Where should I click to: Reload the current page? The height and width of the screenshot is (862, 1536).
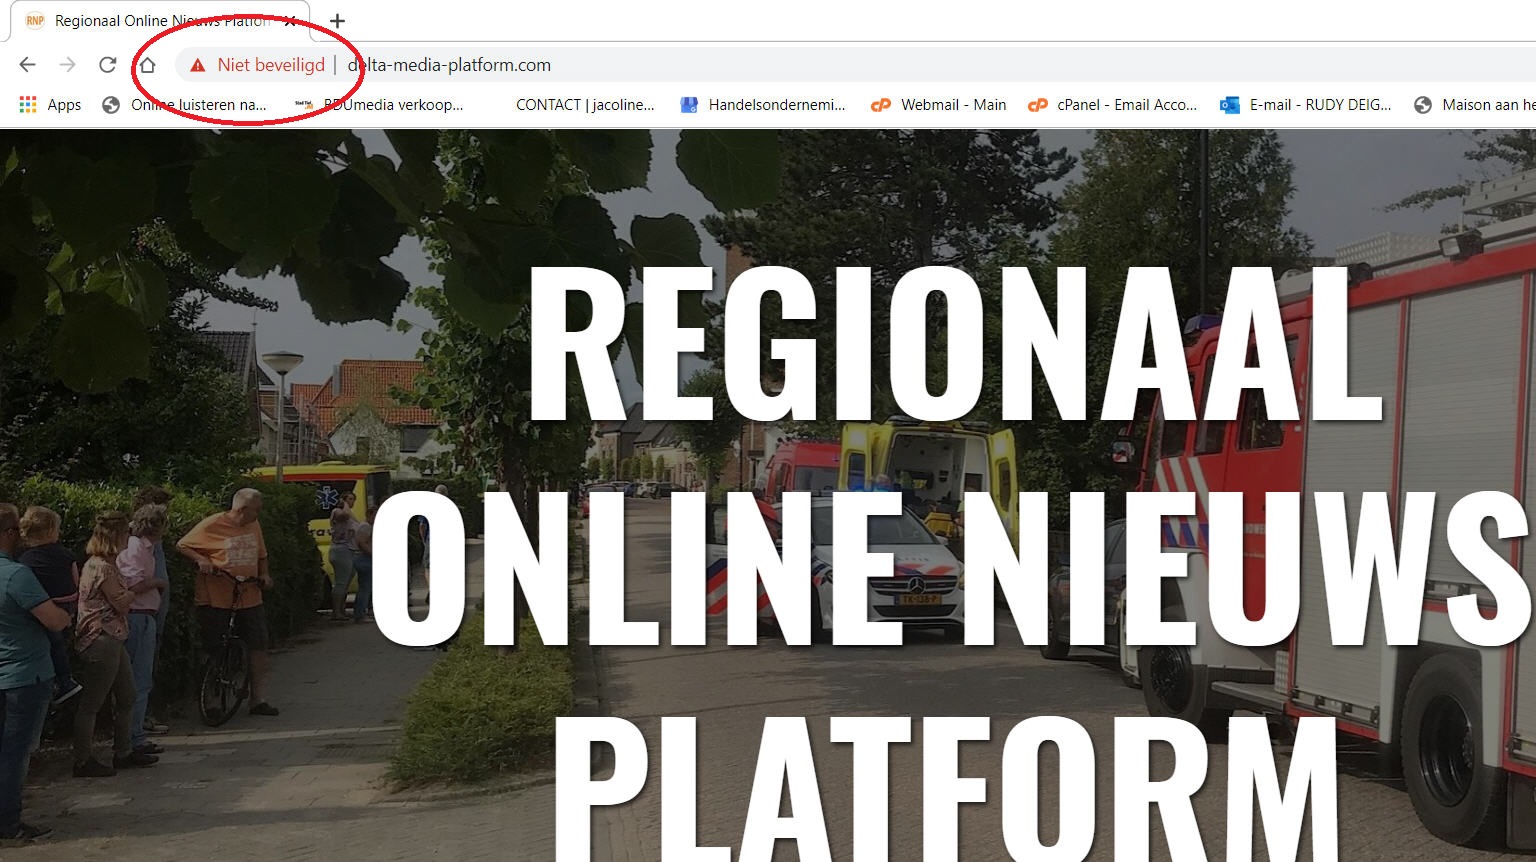(x=107, y=65)
